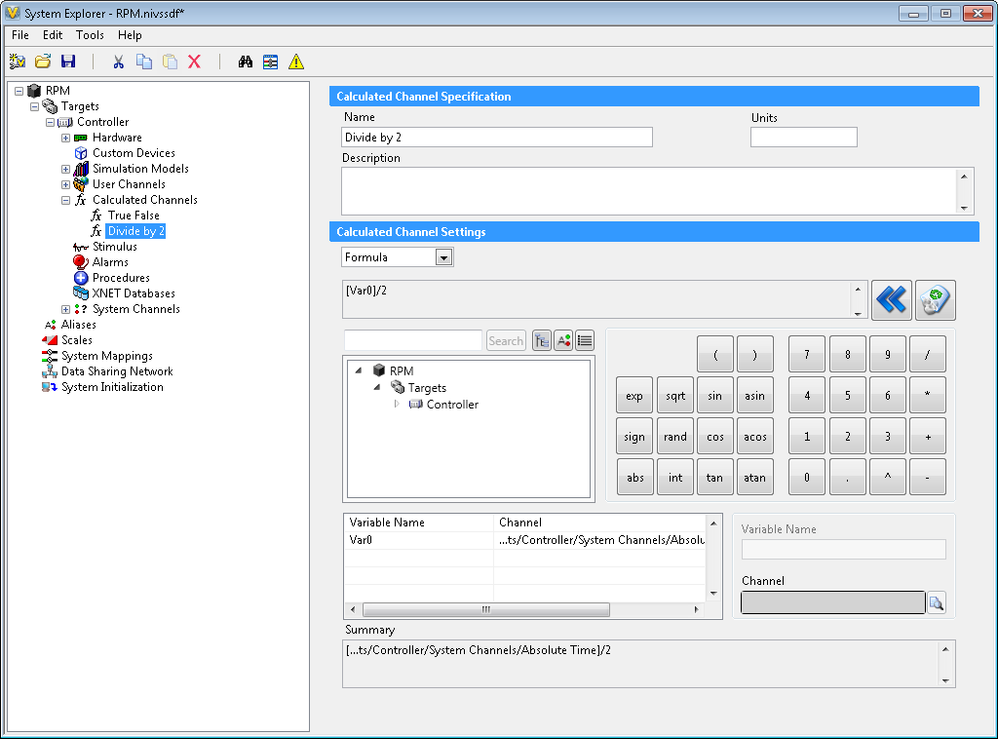Click the recycle bin clear formula button
Viewport: 998px width, 739px height.
tap(935, 299)
